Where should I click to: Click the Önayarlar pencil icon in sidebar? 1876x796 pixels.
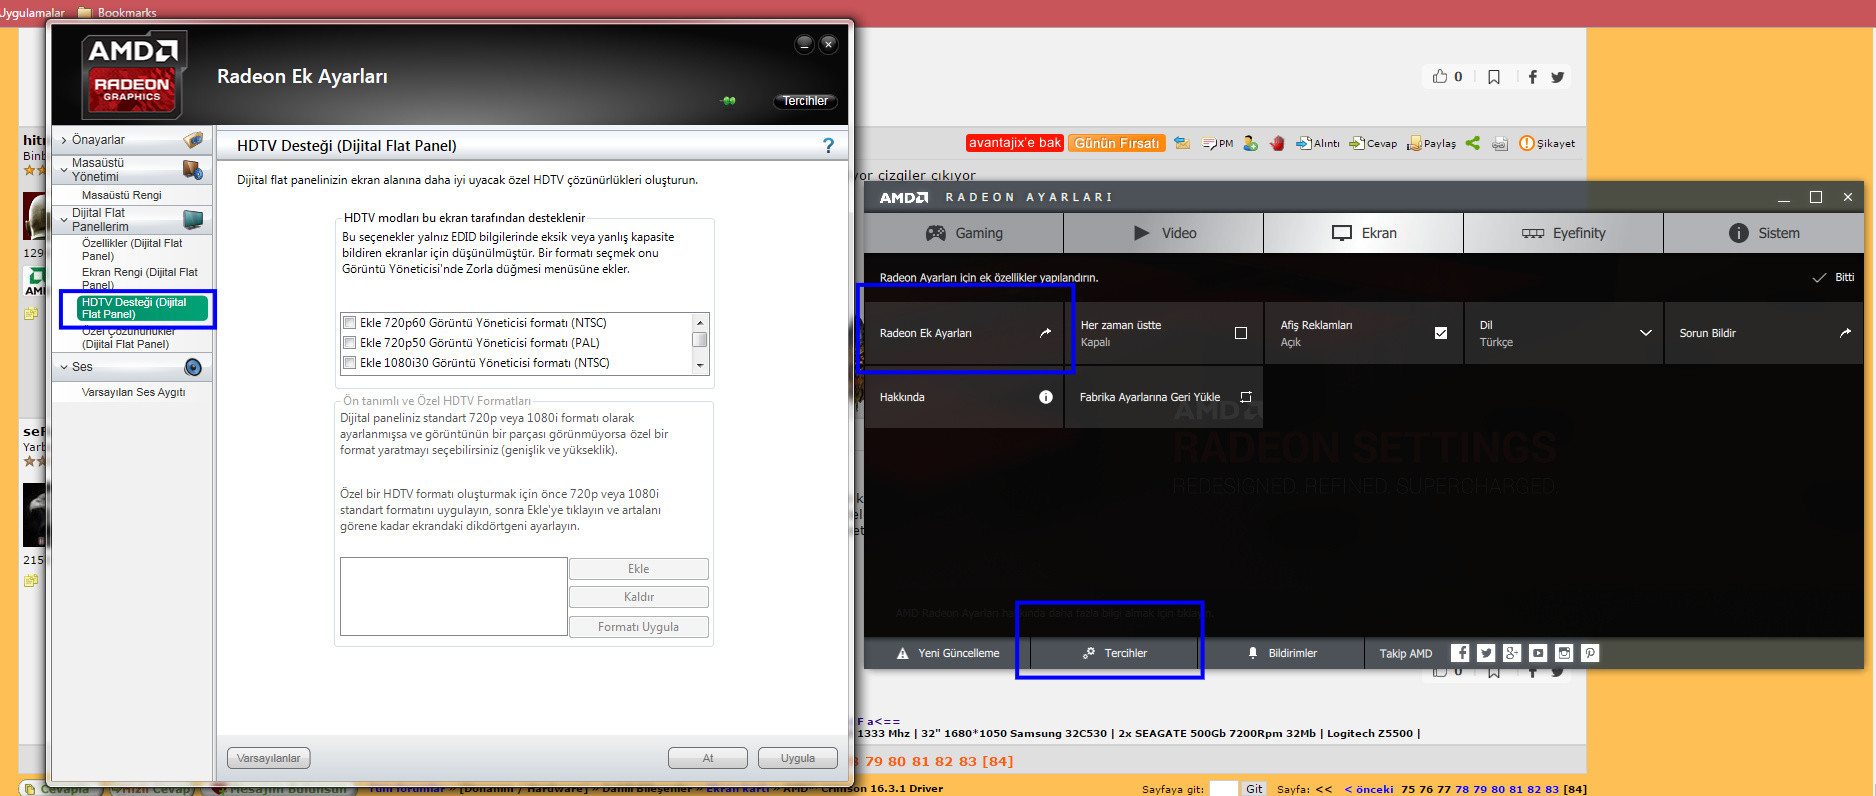(x=193, y=140)
